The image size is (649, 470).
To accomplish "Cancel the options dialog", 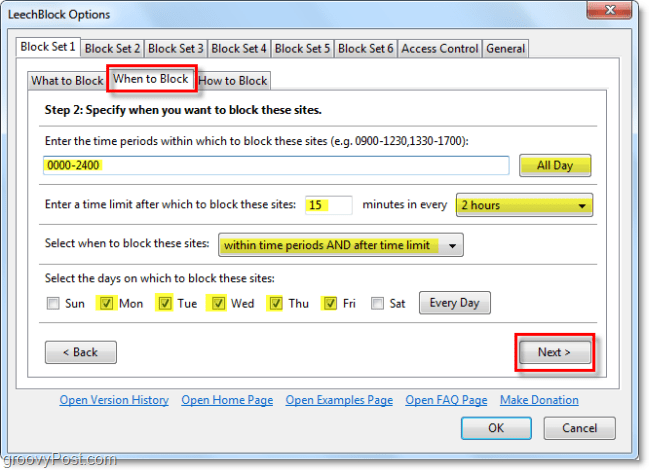I will (x=579, y=428).
